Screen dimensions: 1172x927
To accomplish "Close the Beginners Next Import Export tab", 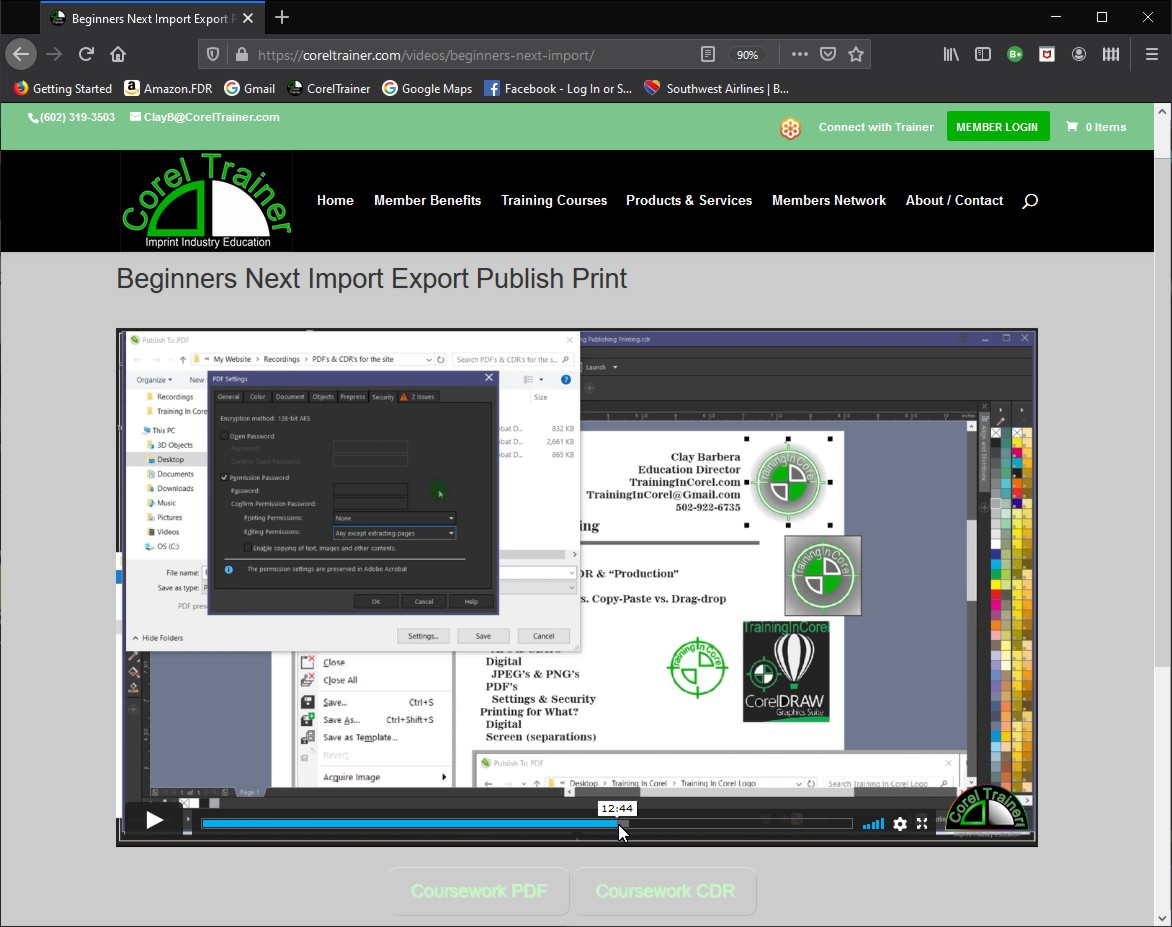I will coord(248,18).
